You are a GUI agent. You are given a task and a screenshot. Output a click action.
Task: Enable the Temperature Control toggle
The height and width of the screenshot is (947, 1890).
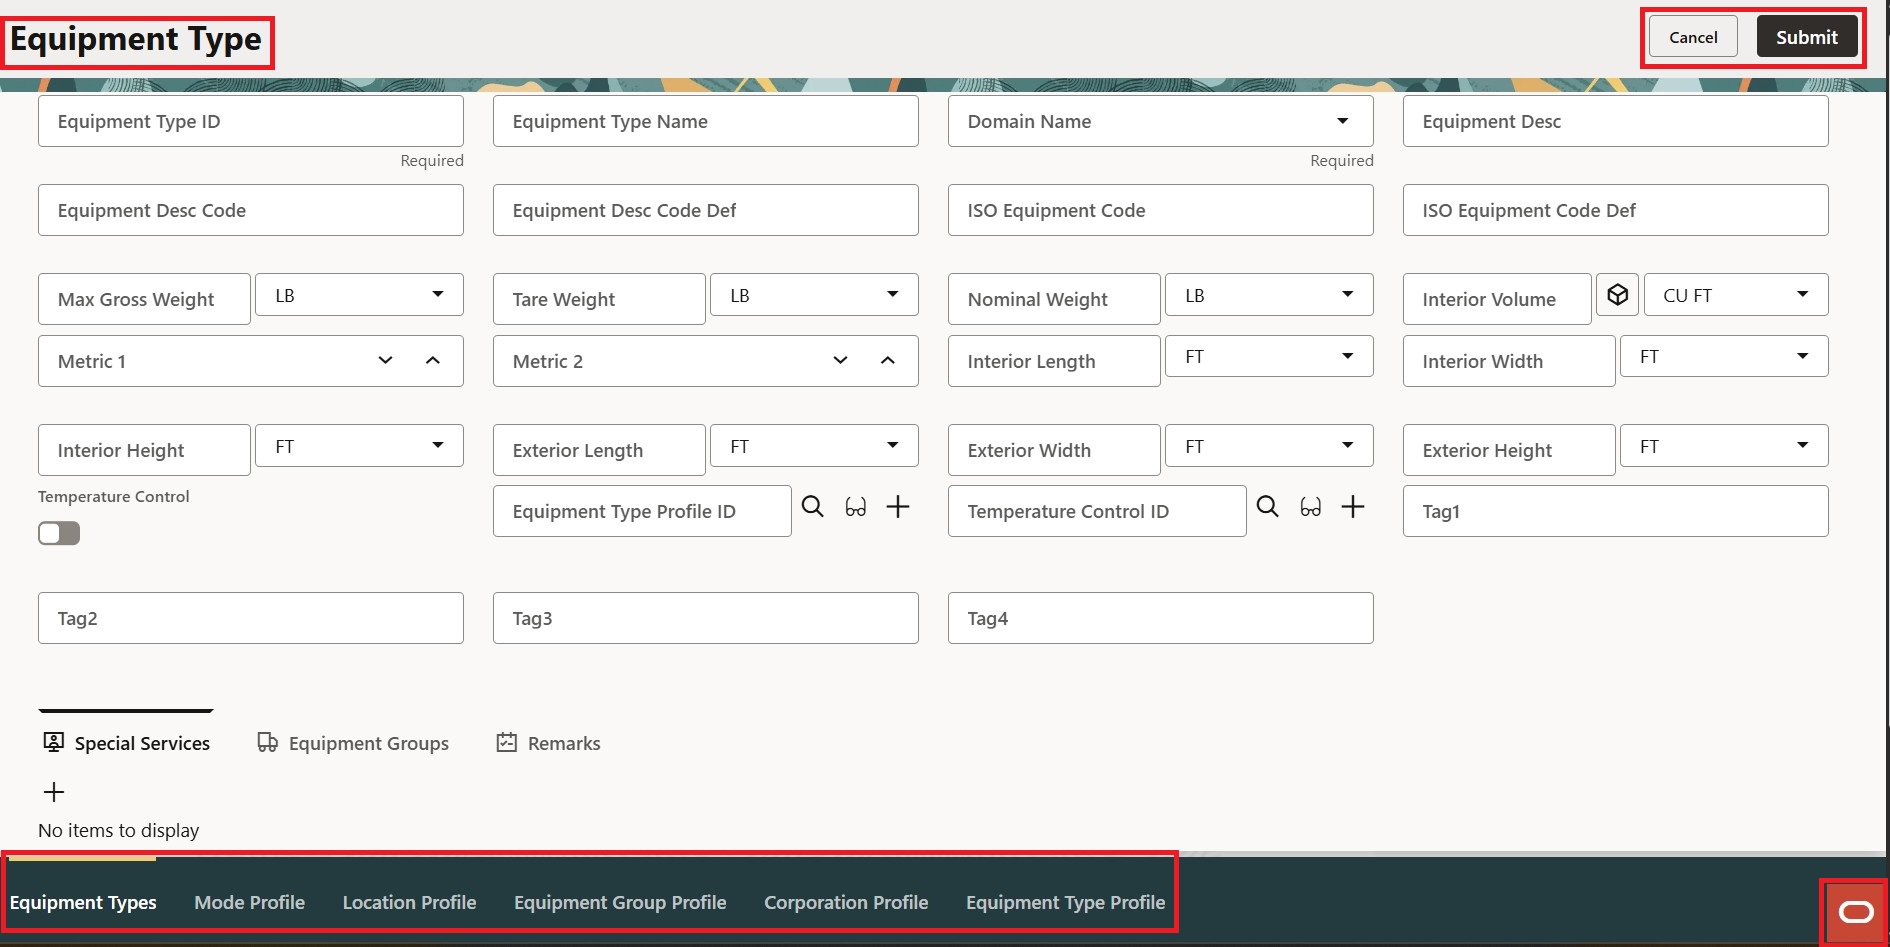[x=58, y=533]
